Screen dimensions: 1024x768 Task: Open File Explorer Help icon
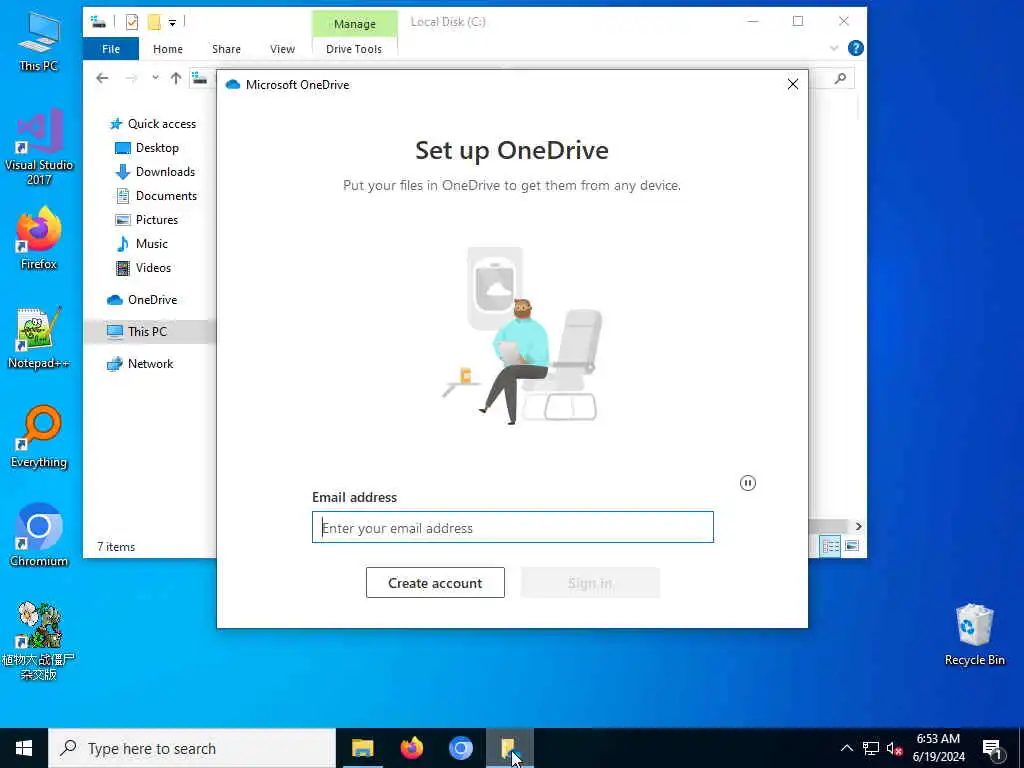[856, 48]
